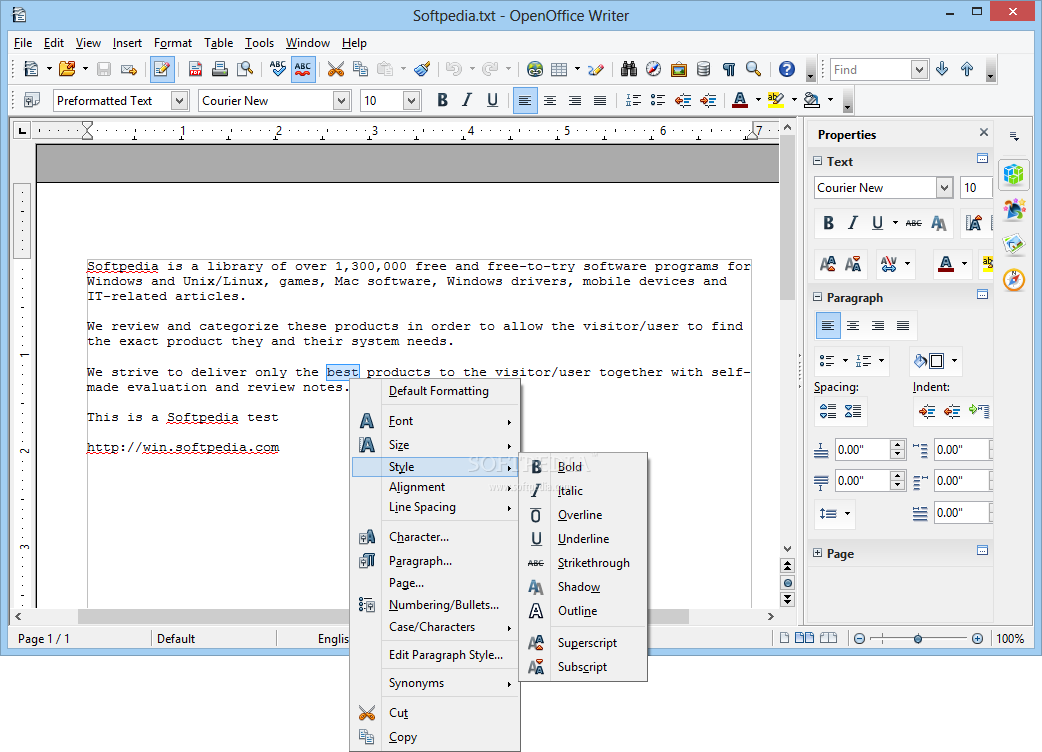This screenshot has width=1042, height=752.
Task: Toggle Centered alignment in the formatting toolbar
Action: tap(550, 100)
